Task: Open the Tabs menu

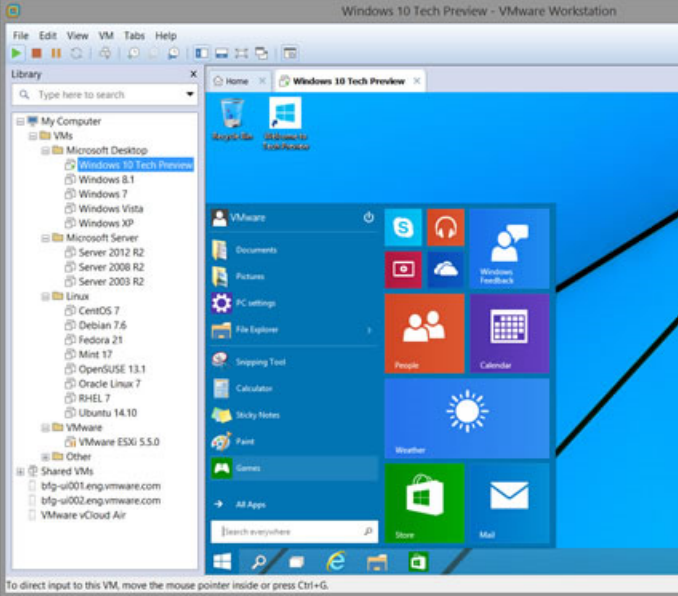Action: coord(134,35)
